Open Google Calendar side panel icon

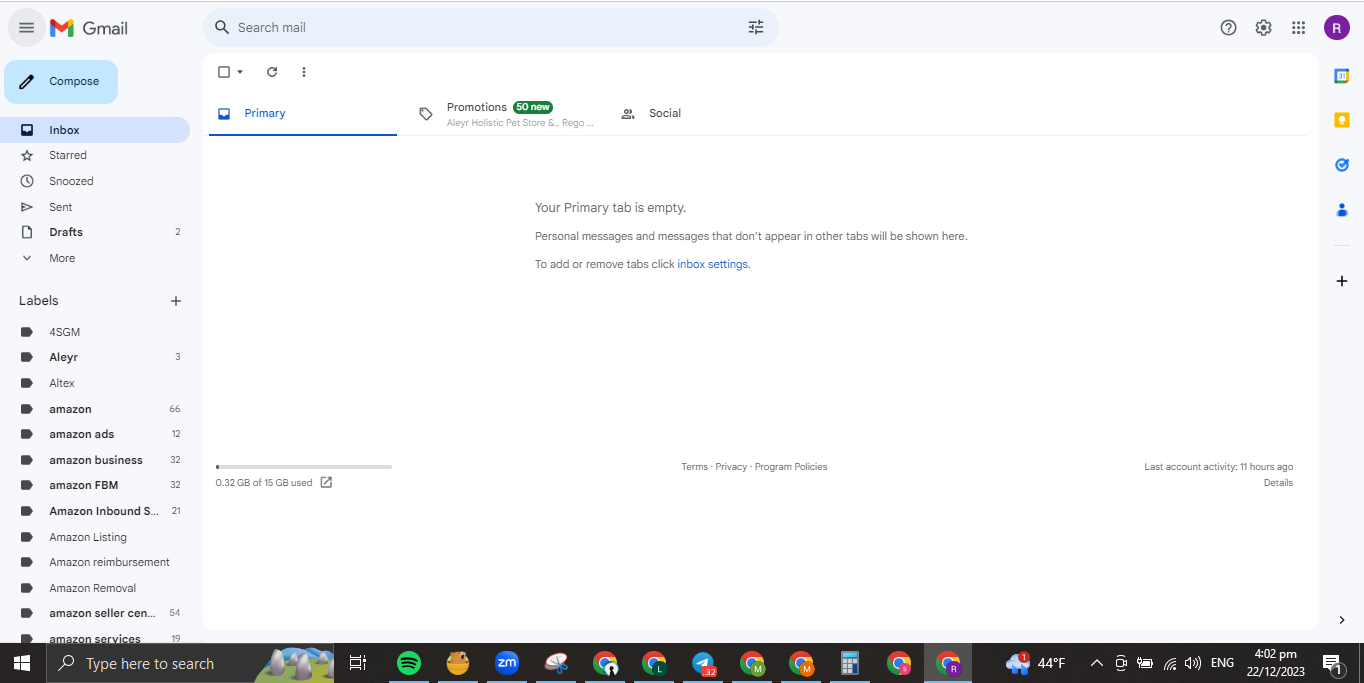tap(1342, 76)
